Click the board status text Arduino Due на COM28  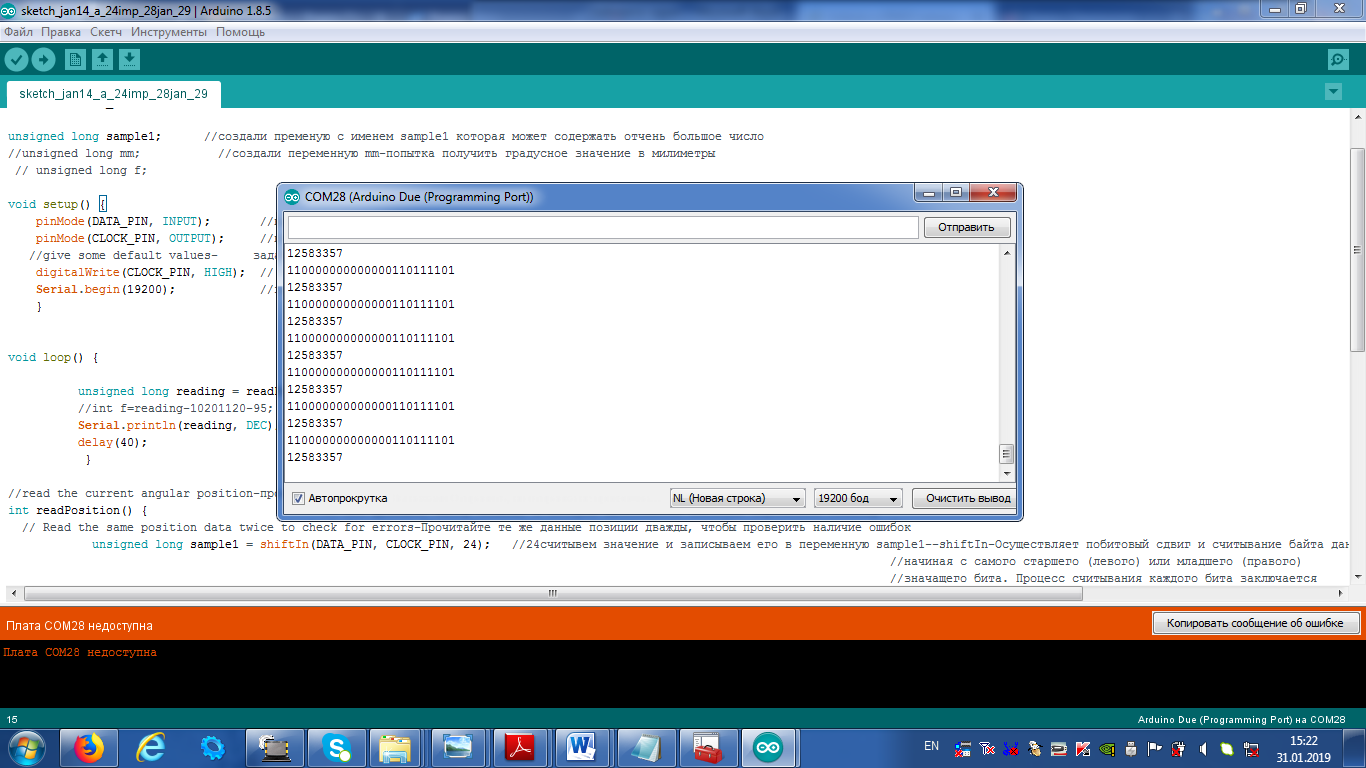[1242, 720]
